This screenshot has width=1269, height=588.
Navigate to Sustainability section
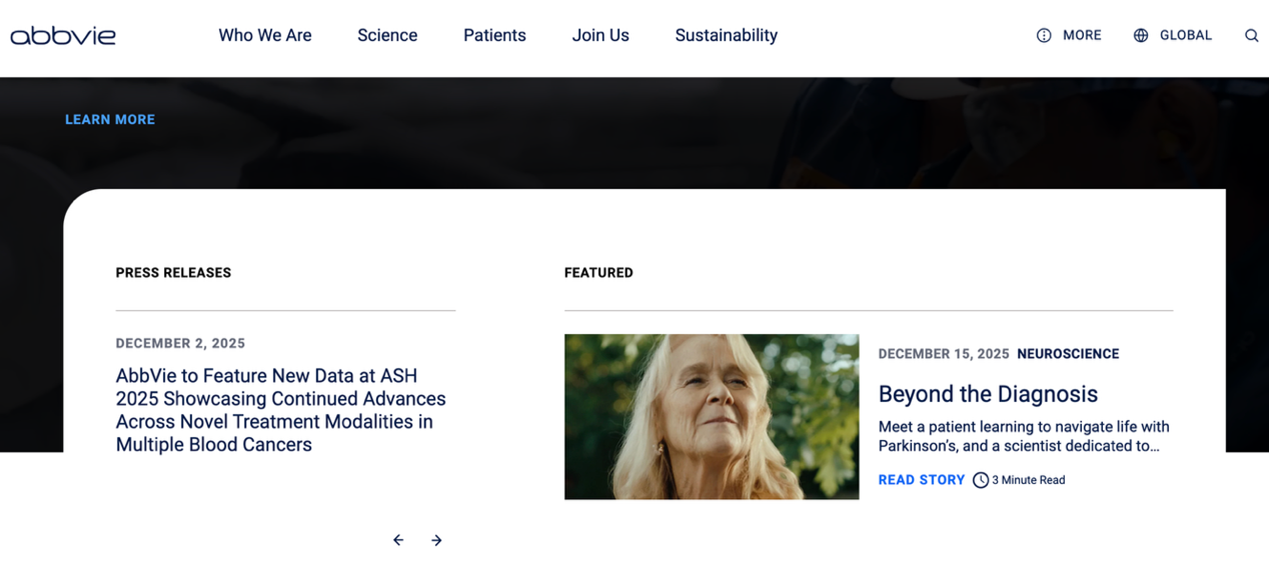726,35
